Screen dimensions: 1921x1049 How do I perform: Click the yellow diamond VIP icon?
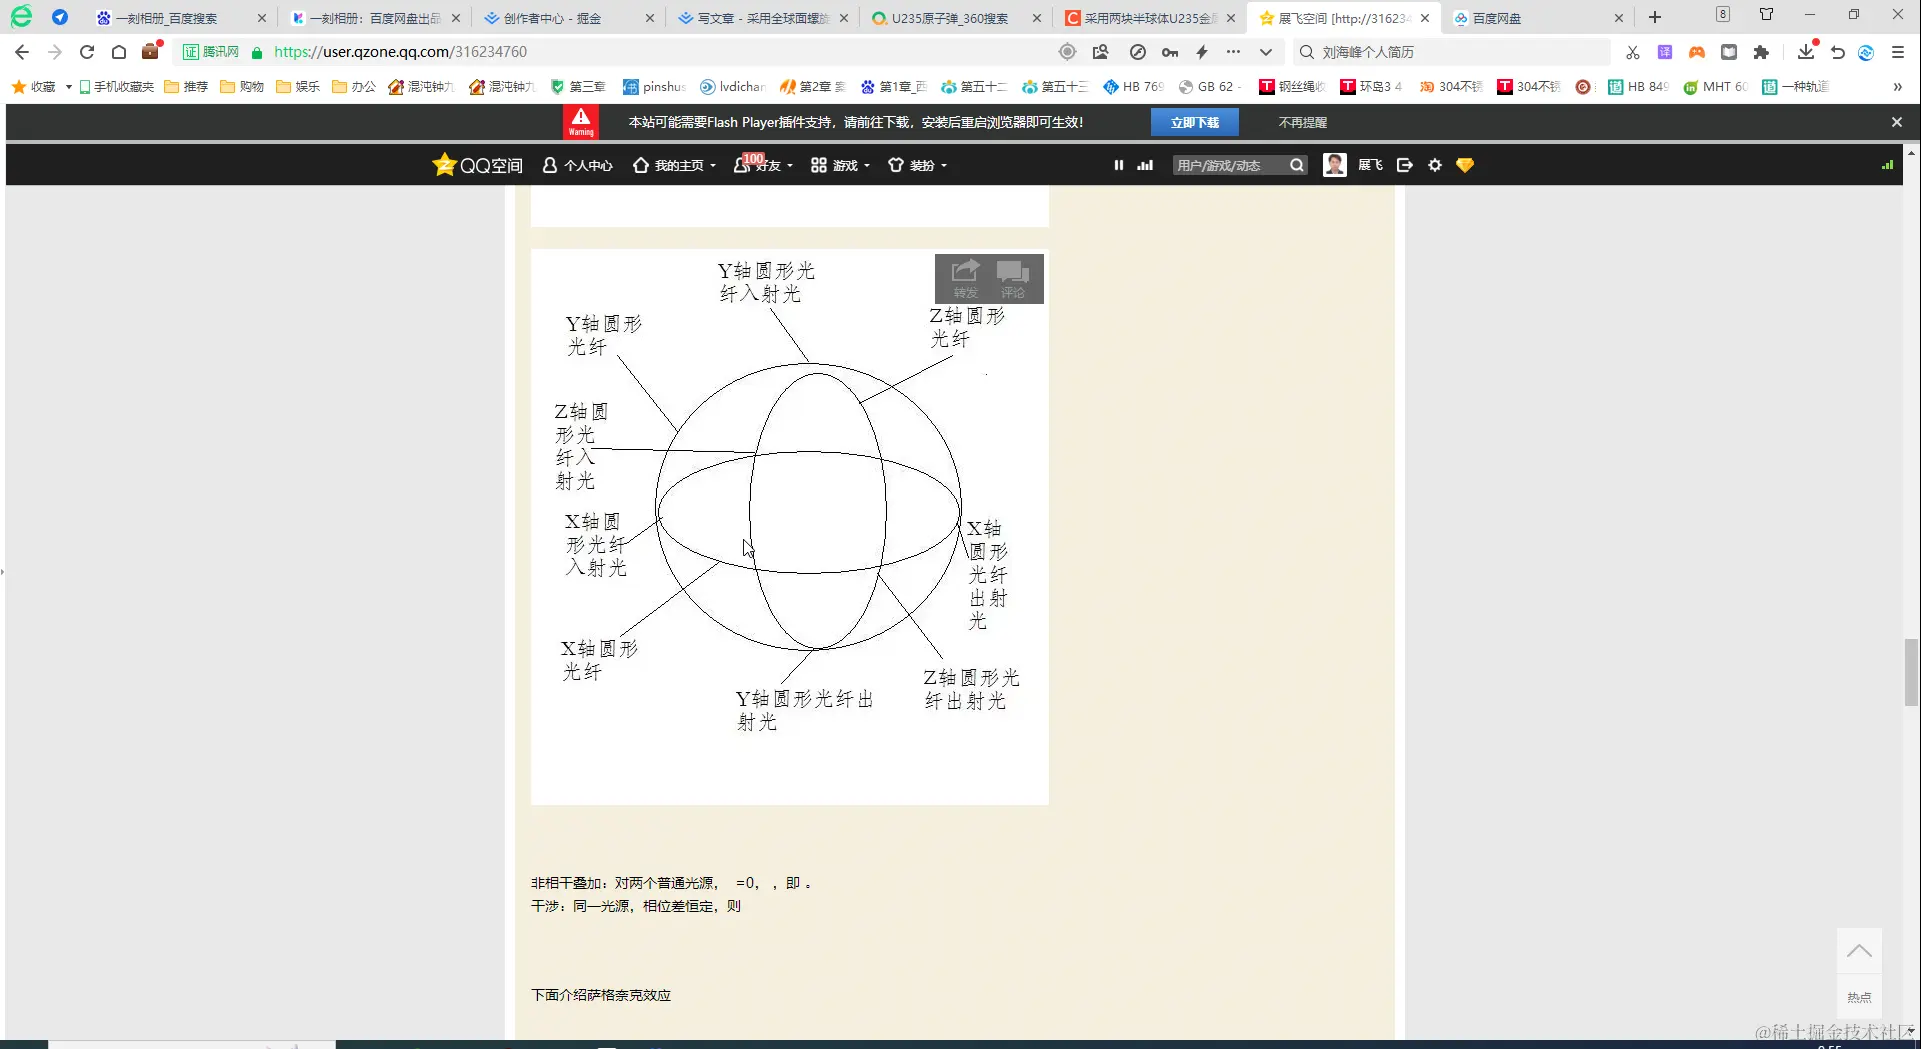click(1464, 165)
